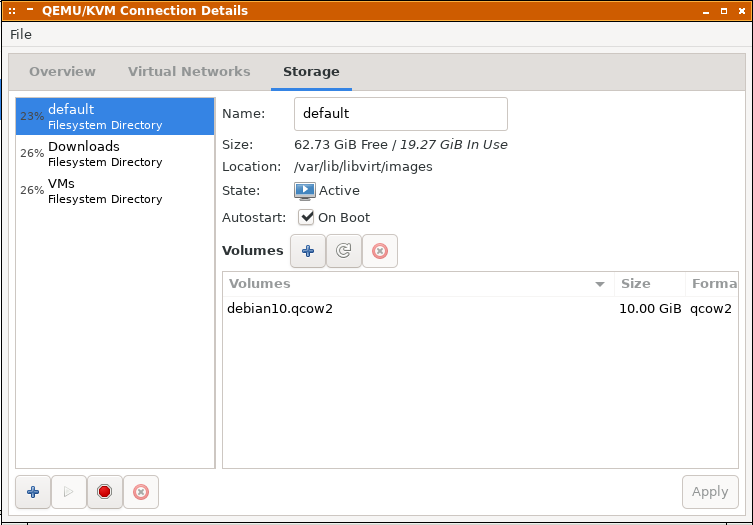The height and width of the screenshot is (525, 753).
Task: Open the File menu
Action: point(21,35)
